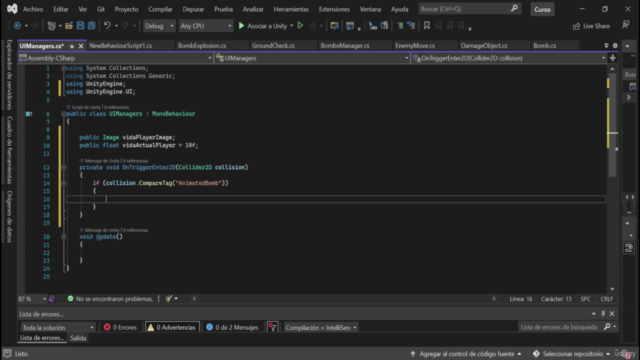Click the comment selection toolbar icon
The image size is (640, 360).
coord(400,26)
